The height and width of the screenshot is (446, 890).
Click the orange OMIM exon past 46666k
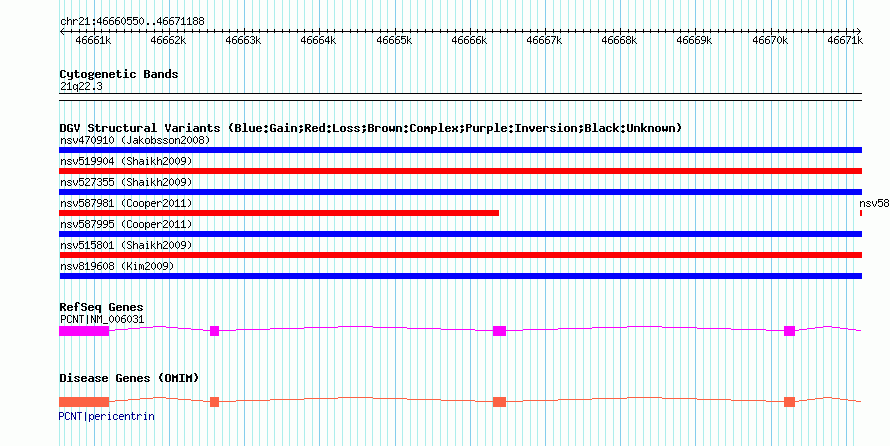tap(499, 402)
